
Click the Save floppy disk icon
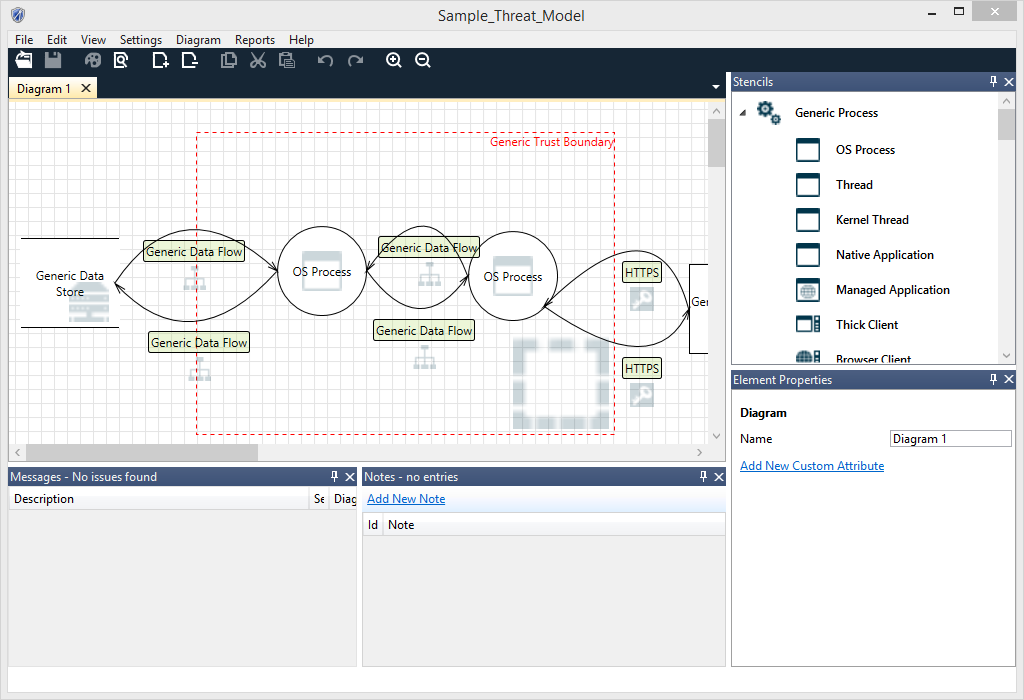coord(53,61)
